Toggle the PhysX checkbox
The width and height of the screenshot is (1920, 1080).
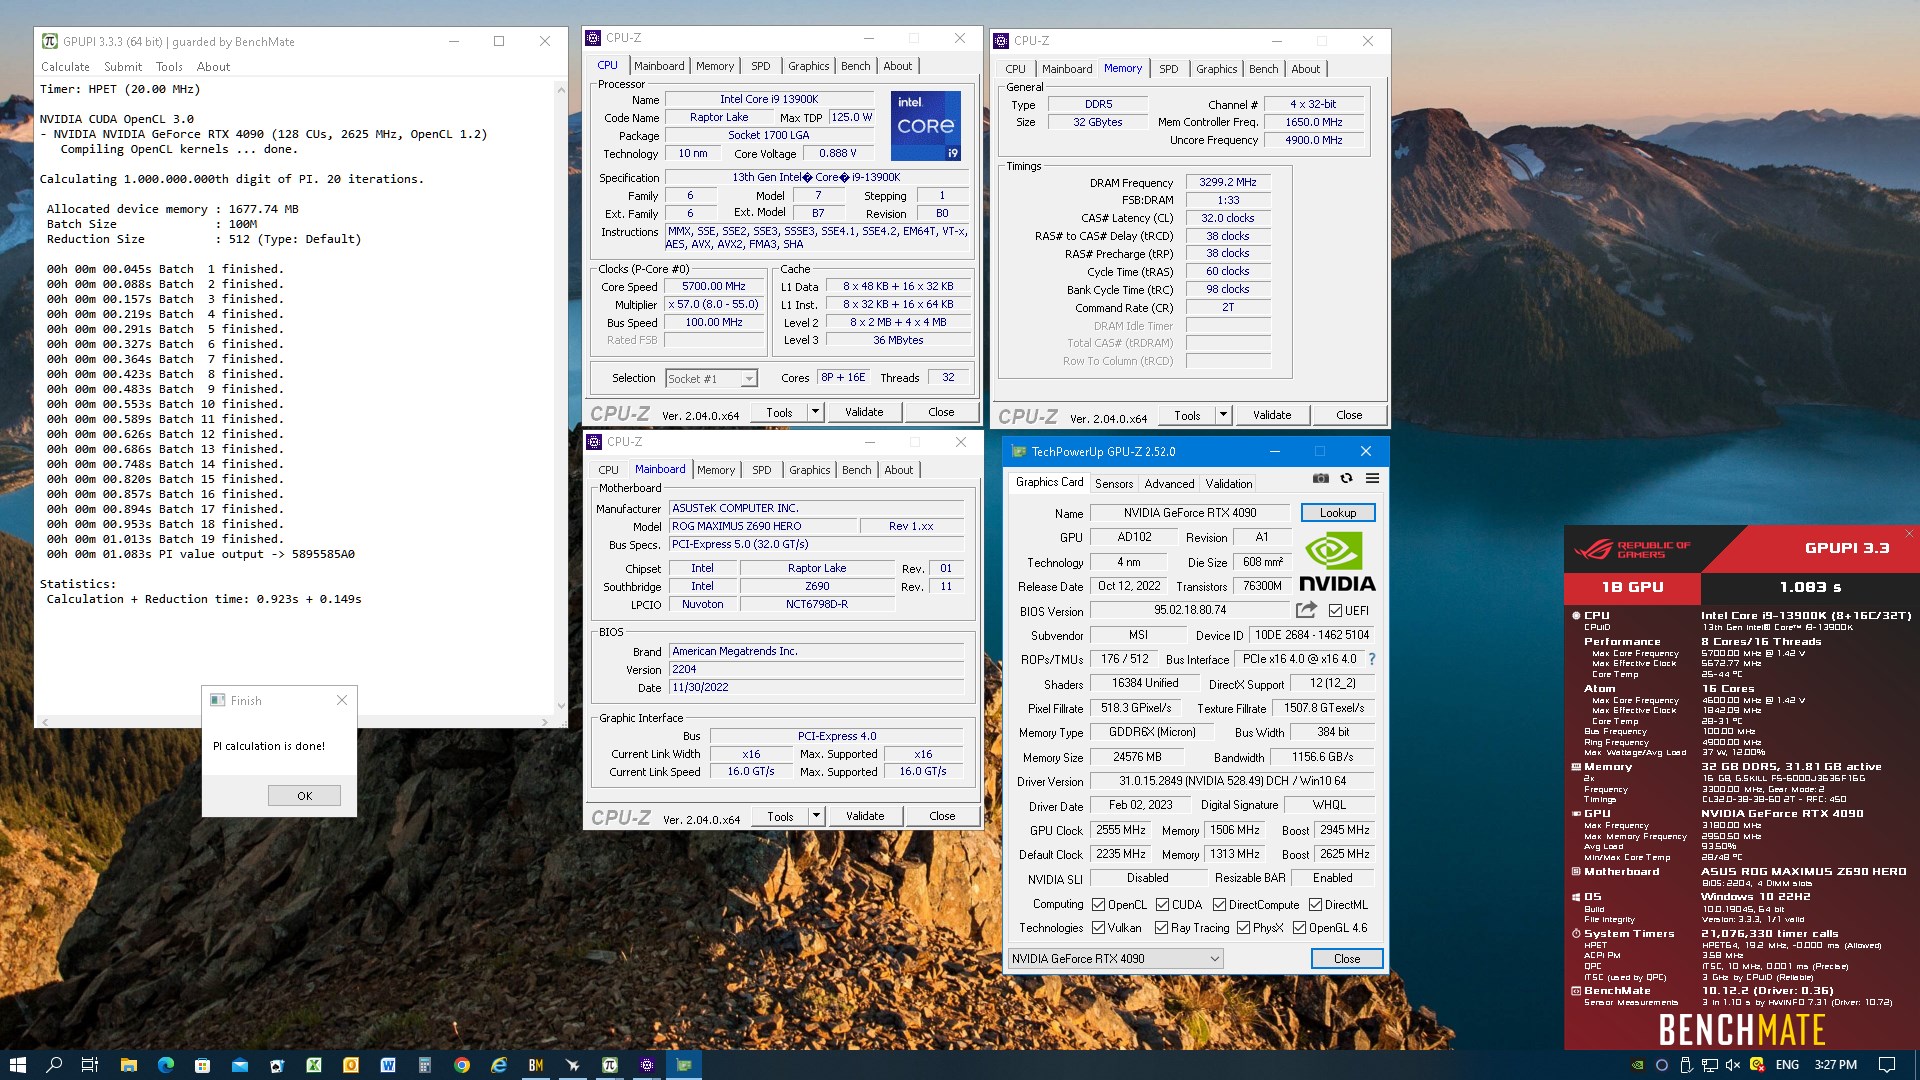coord(1243,927)
